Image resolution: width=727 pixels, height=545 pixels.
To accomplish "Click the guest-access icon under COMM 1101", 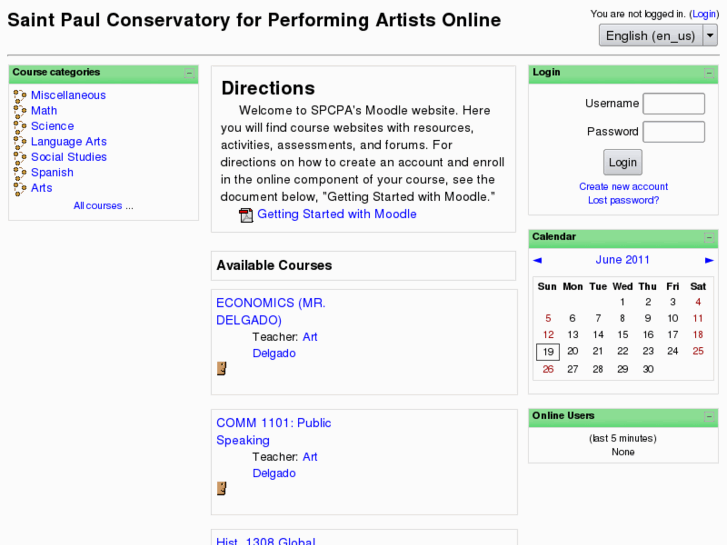I will click(x=222, y=488).
